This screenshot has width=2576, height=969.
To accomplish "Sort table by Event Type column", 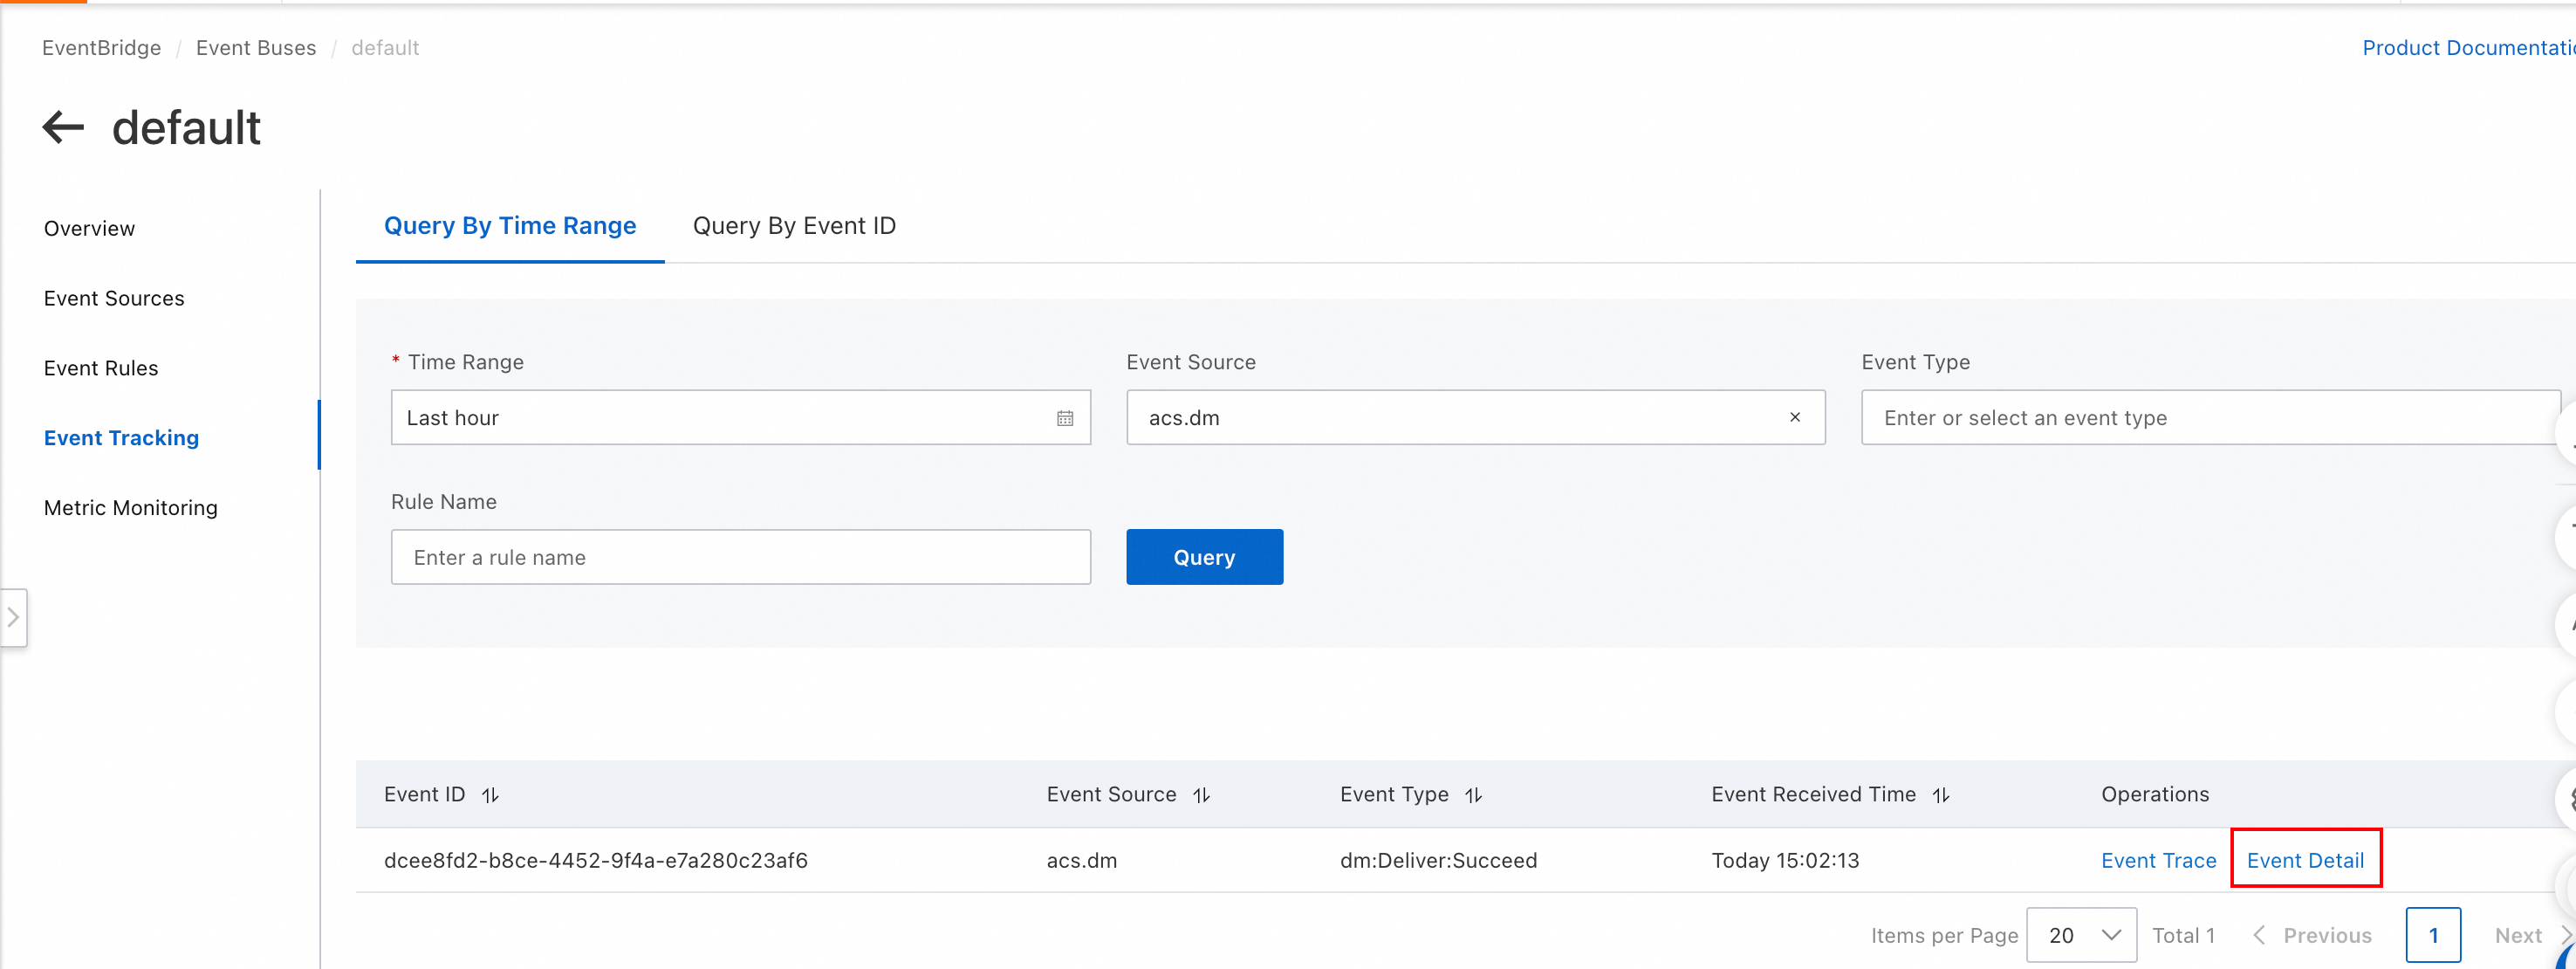I will tap(1473, 795).
